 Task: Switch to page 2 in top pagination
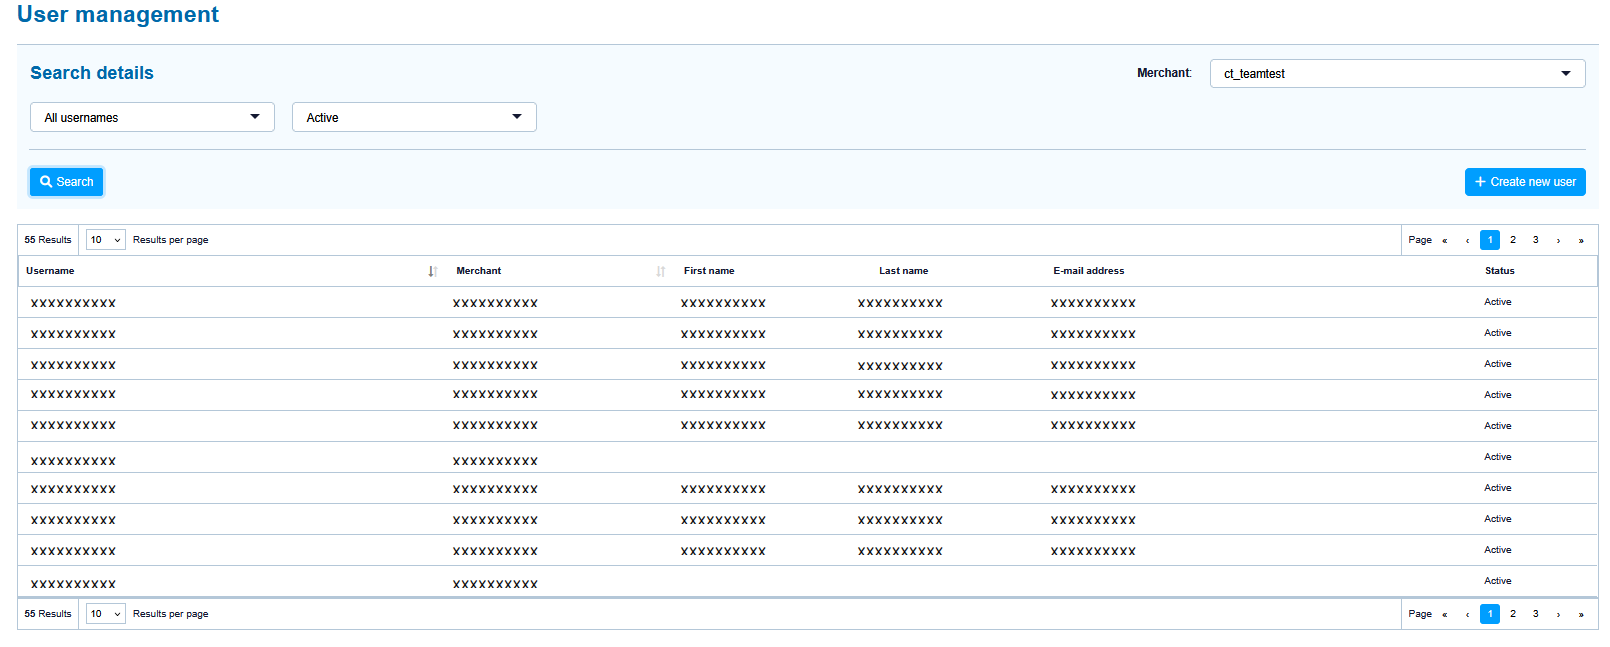pos(1513,240)
